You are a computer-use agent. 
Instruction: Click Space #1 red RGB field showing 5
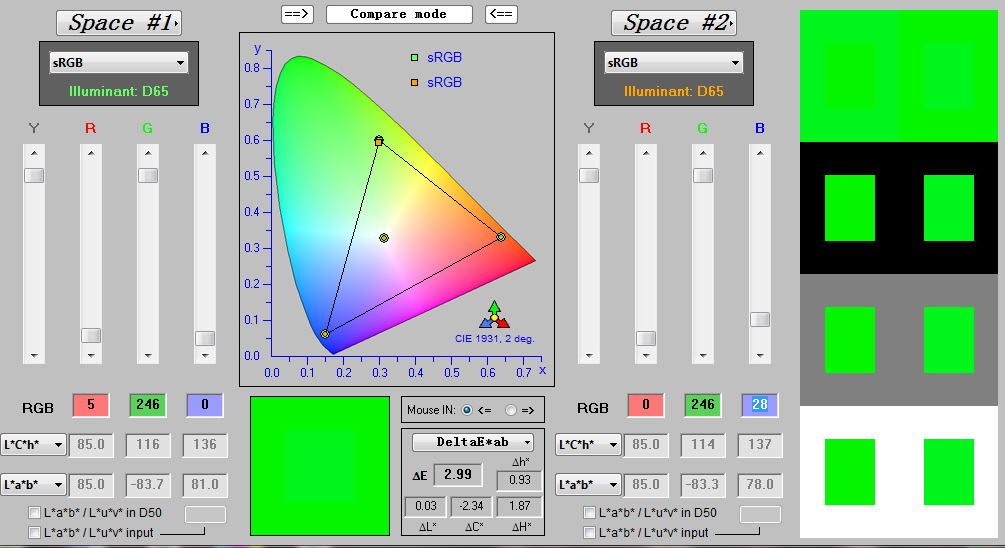[x=91, y=405]
